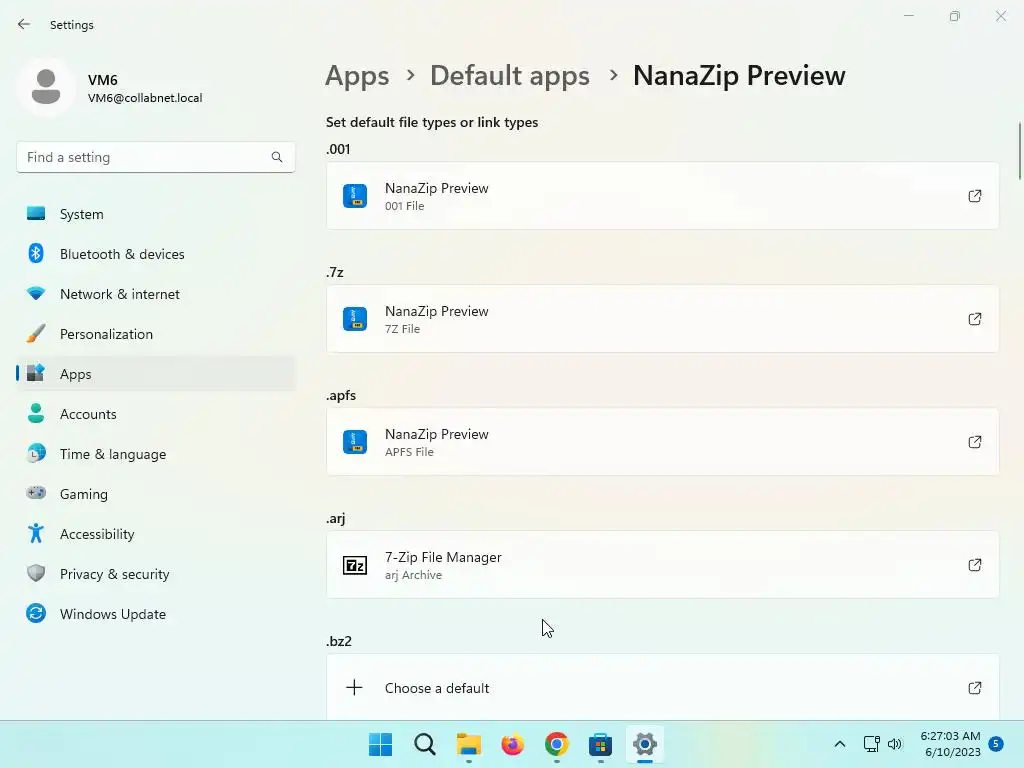Open Windows Start menu

click(380, 744)
